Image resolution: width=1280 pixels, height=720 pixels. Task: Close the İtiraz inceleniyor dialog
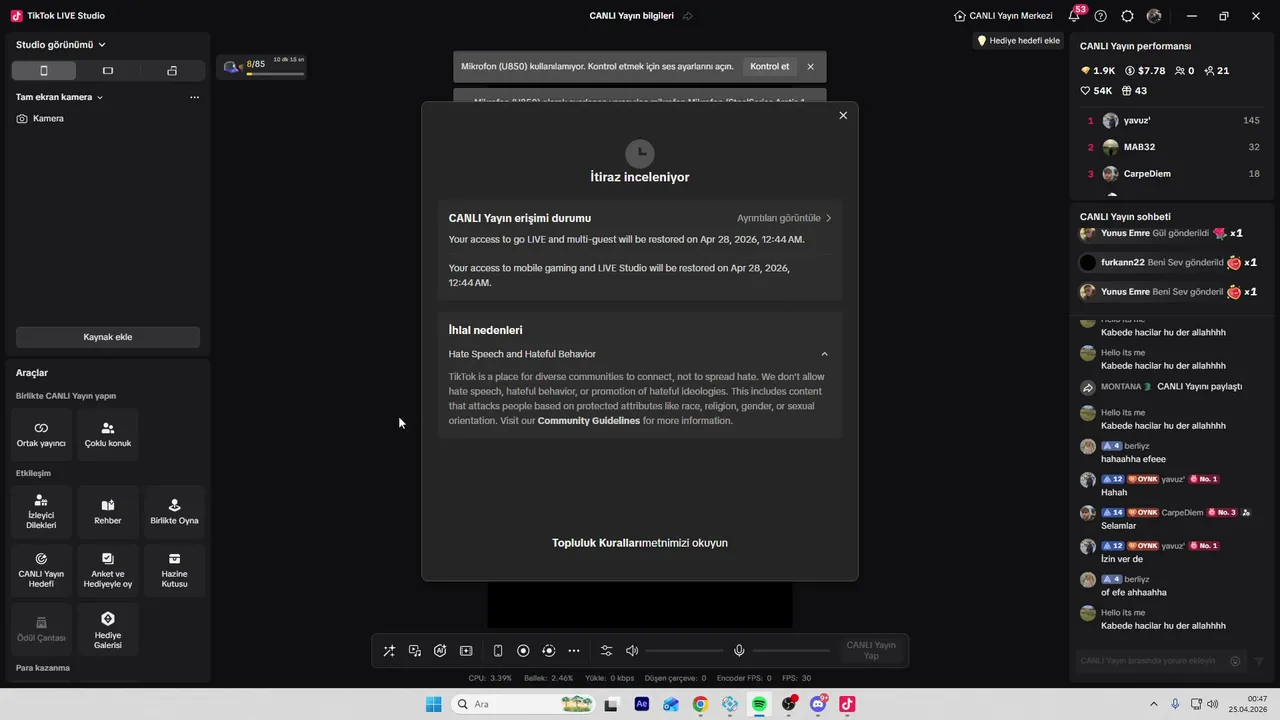click(843, 115)
